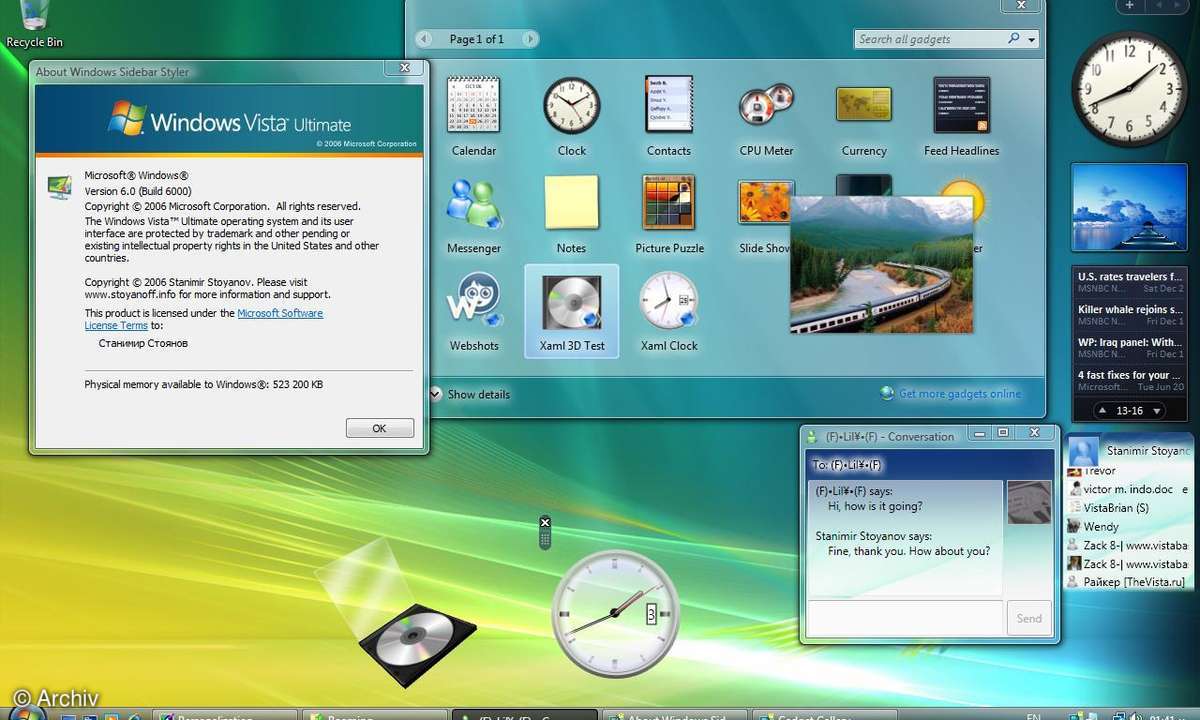Open the Recycle Bin on desktop
The width and height of the screenshot is (1200, 720).
click(x=34, y=18)
